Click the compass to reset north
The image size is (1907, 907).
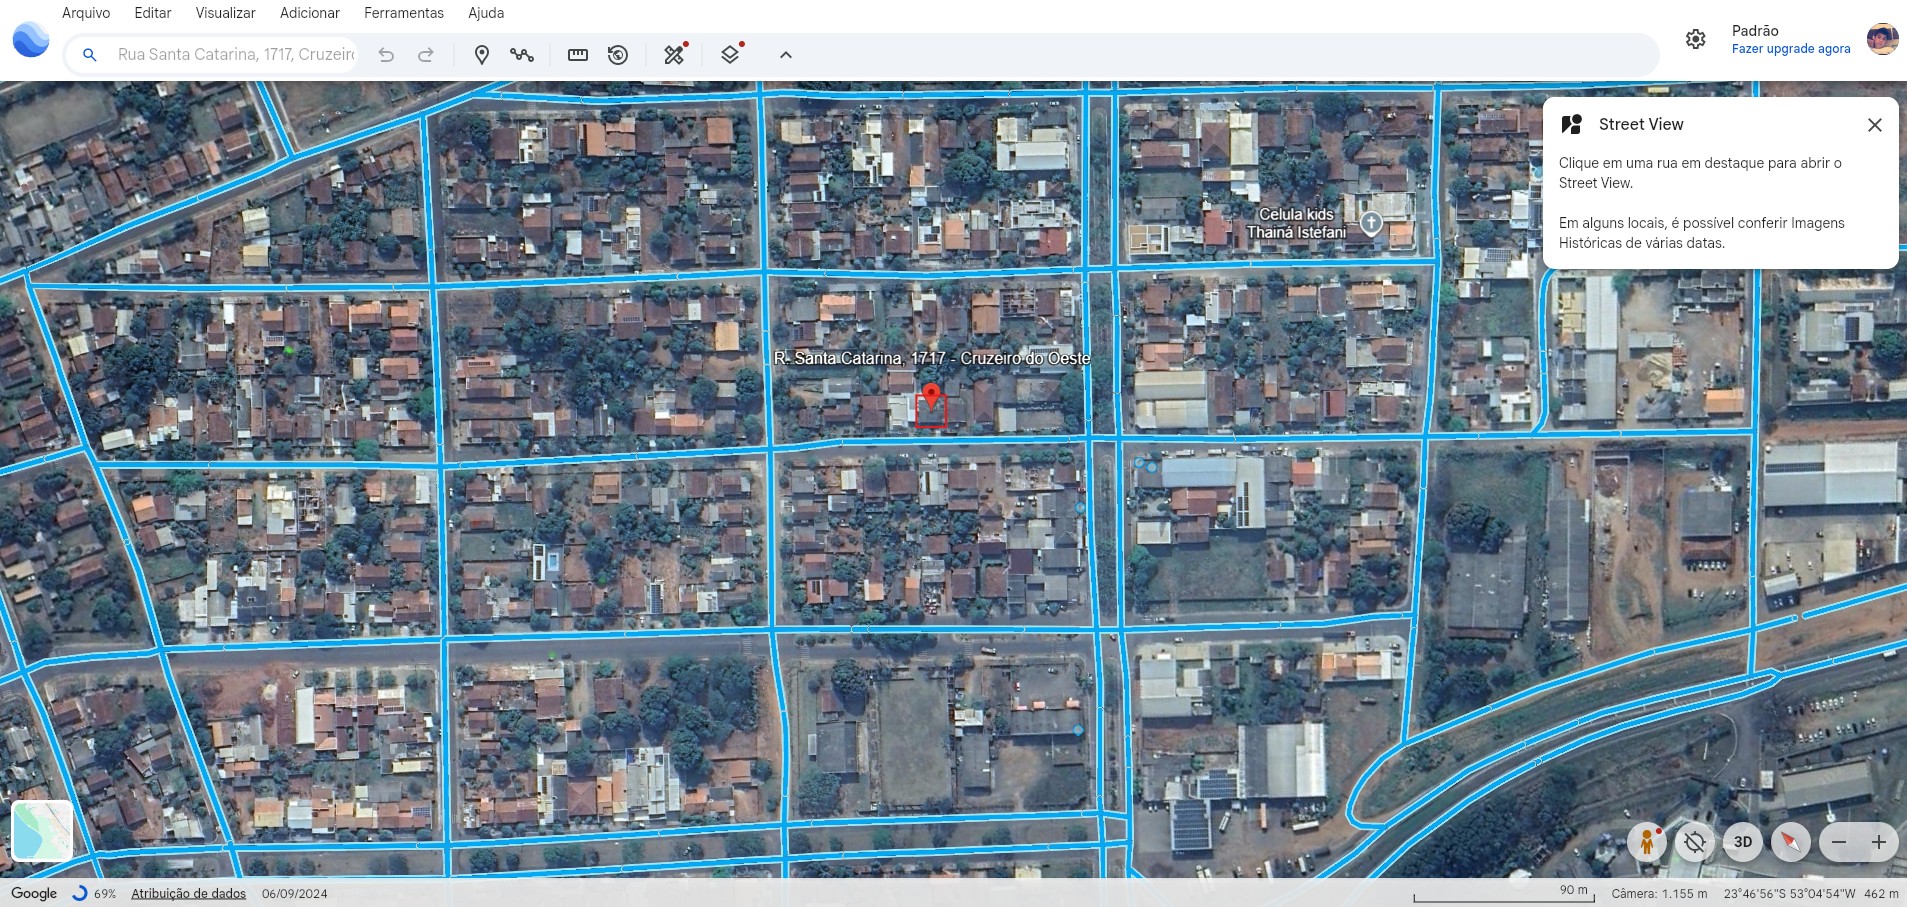pos(1790,842)
